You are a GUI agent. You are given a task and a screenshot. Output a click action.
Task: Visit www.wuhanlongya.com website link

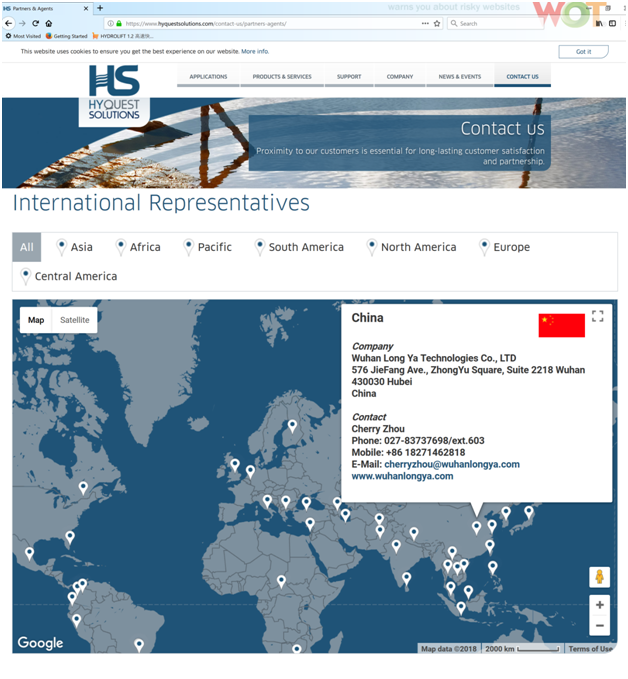402,476
